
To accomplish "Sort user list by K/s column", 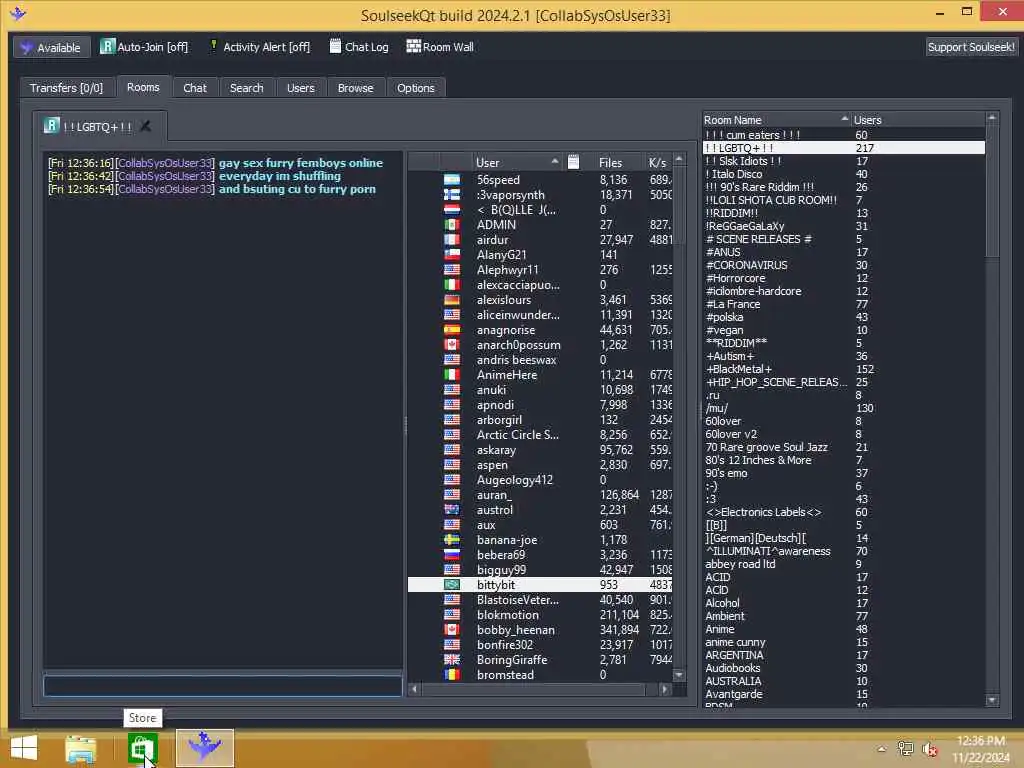I will (x=657, y=162).
